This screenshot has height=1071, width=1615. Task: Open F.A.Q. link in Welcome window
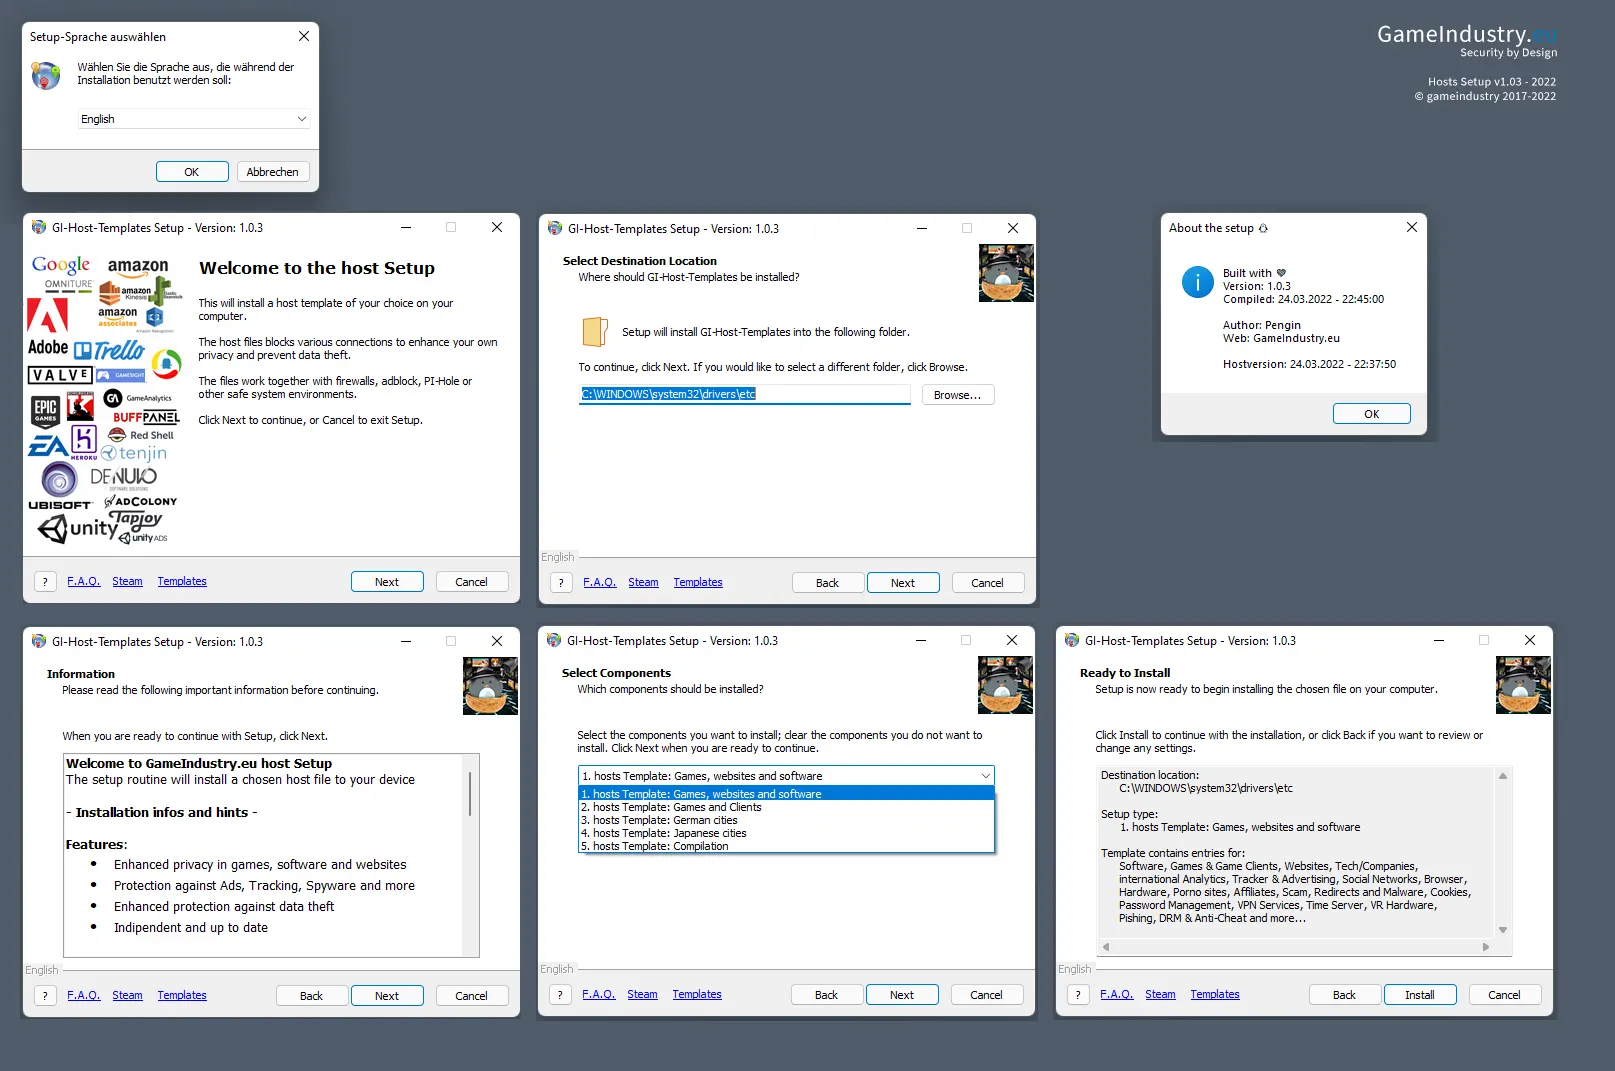pyautogui.click(x=84, y=582)
